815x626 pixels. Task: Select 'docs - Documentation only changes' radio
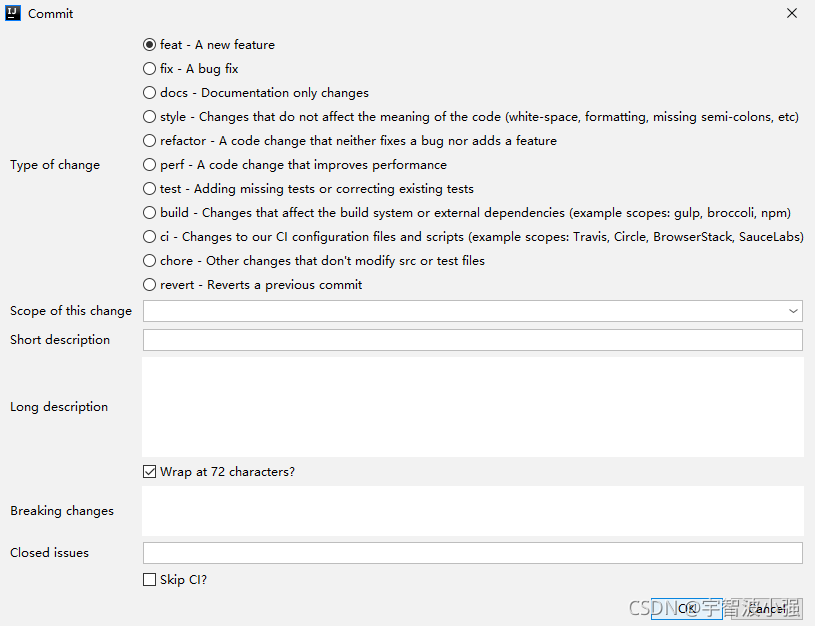150,93
